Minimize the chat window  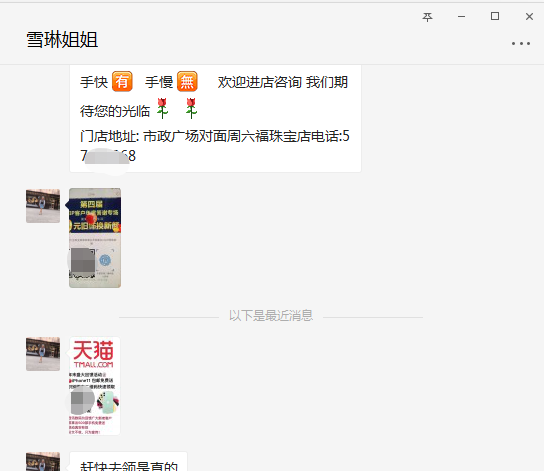click(461, 16)
